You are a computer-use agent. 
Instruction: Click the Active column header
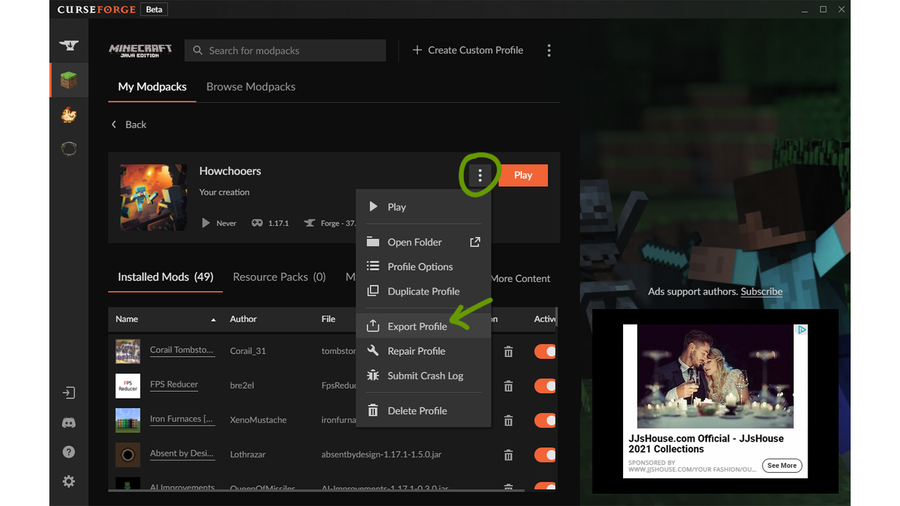click(544, 319)
